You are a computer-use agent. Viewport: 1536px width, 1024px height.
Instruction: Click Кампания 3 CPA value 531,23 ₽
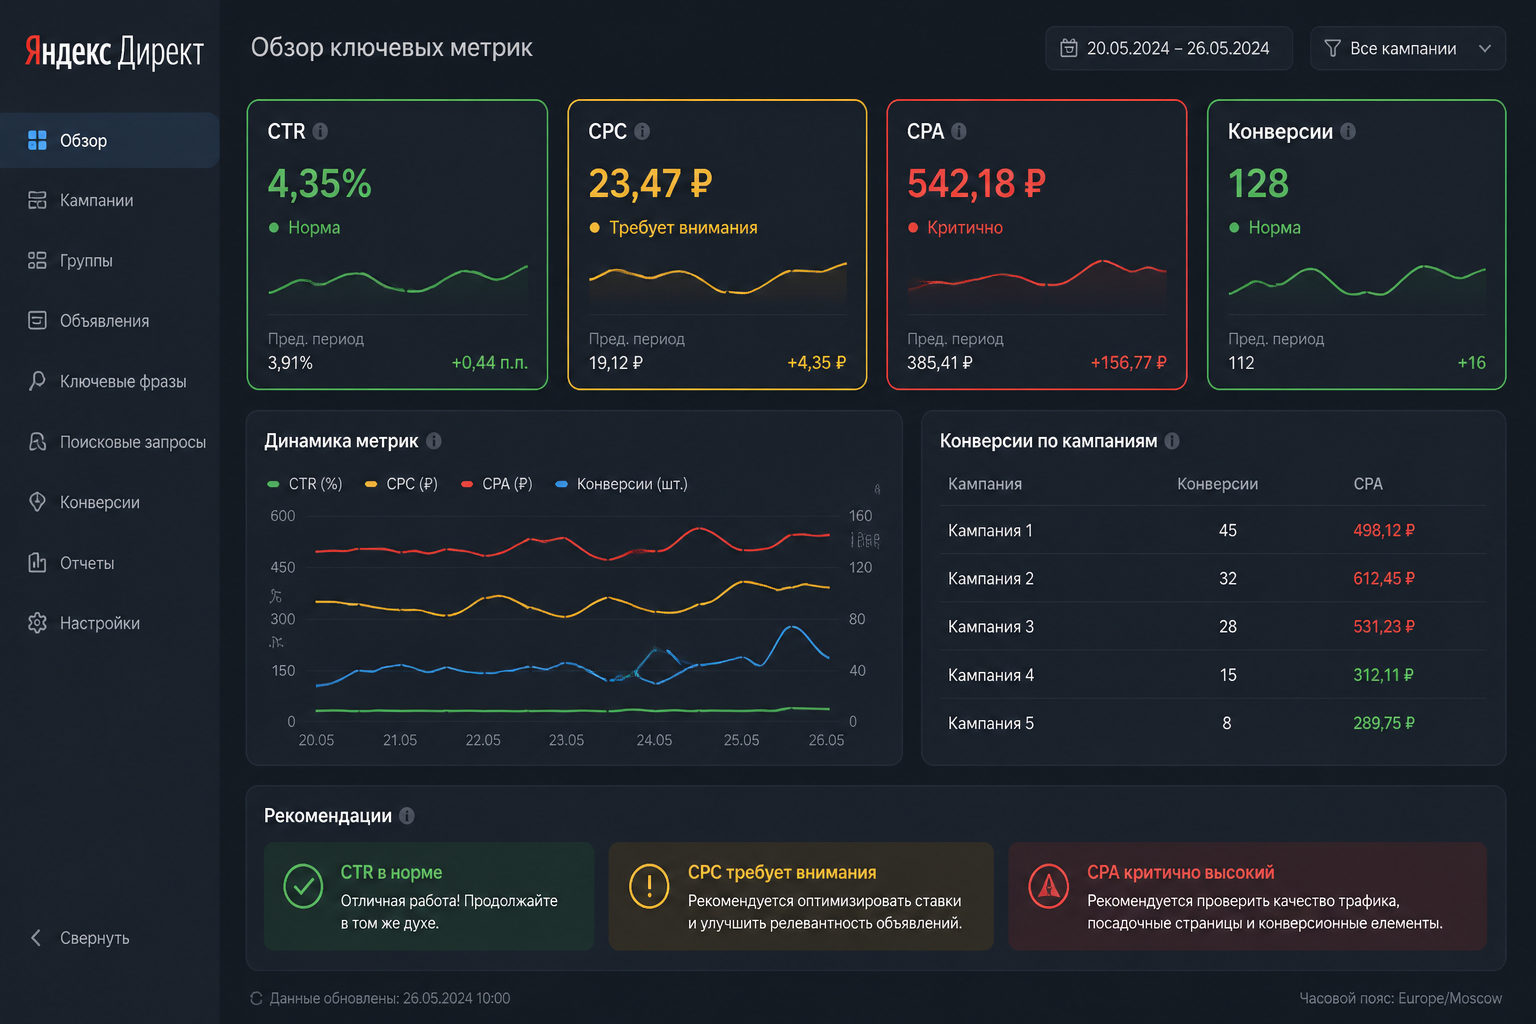pos(1384,626)
